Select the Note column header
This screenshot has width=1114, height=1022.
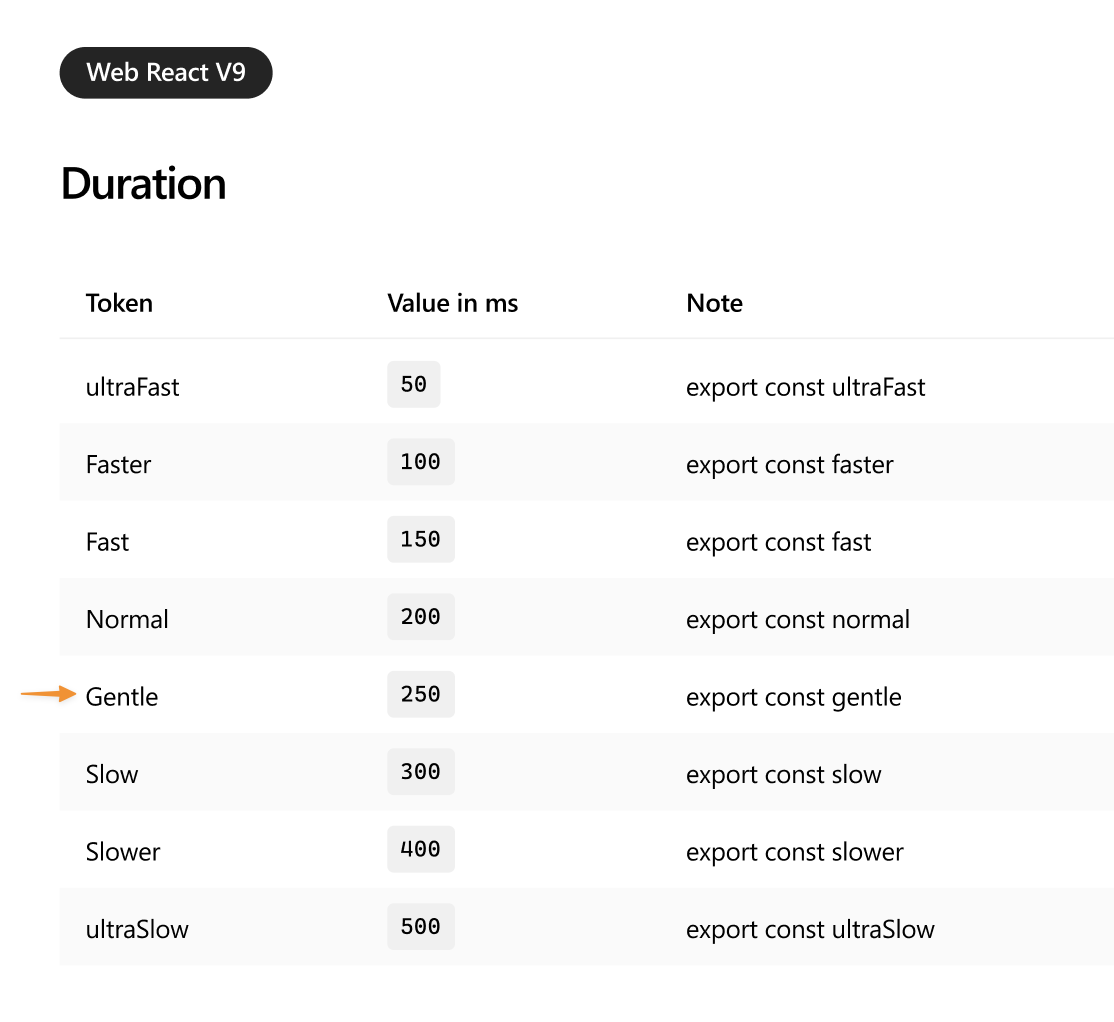pos(714,303)
